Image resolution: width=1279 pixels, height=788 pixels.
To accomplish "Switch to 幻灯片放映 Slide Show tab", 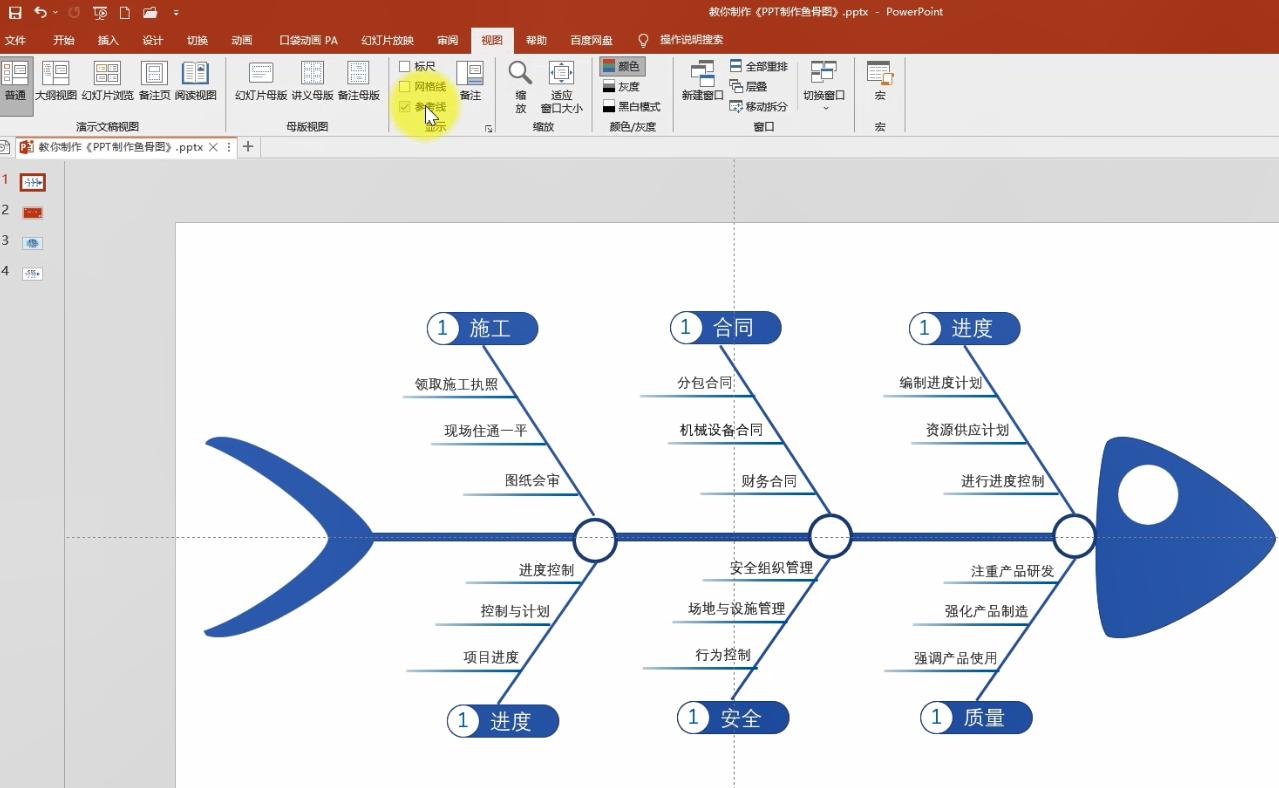I will (x=387, y=40).
